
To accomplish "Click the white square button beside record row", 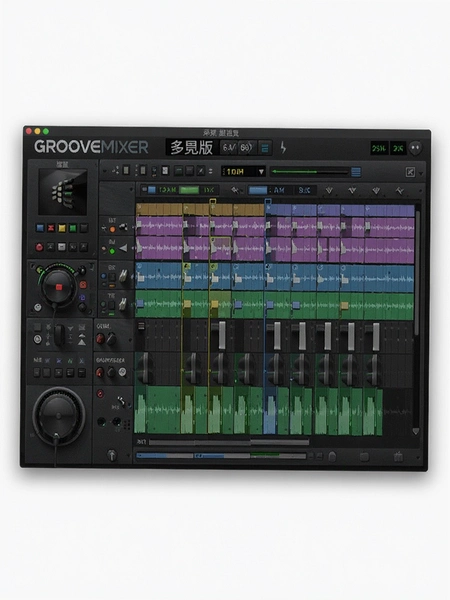I will (61, 247).
